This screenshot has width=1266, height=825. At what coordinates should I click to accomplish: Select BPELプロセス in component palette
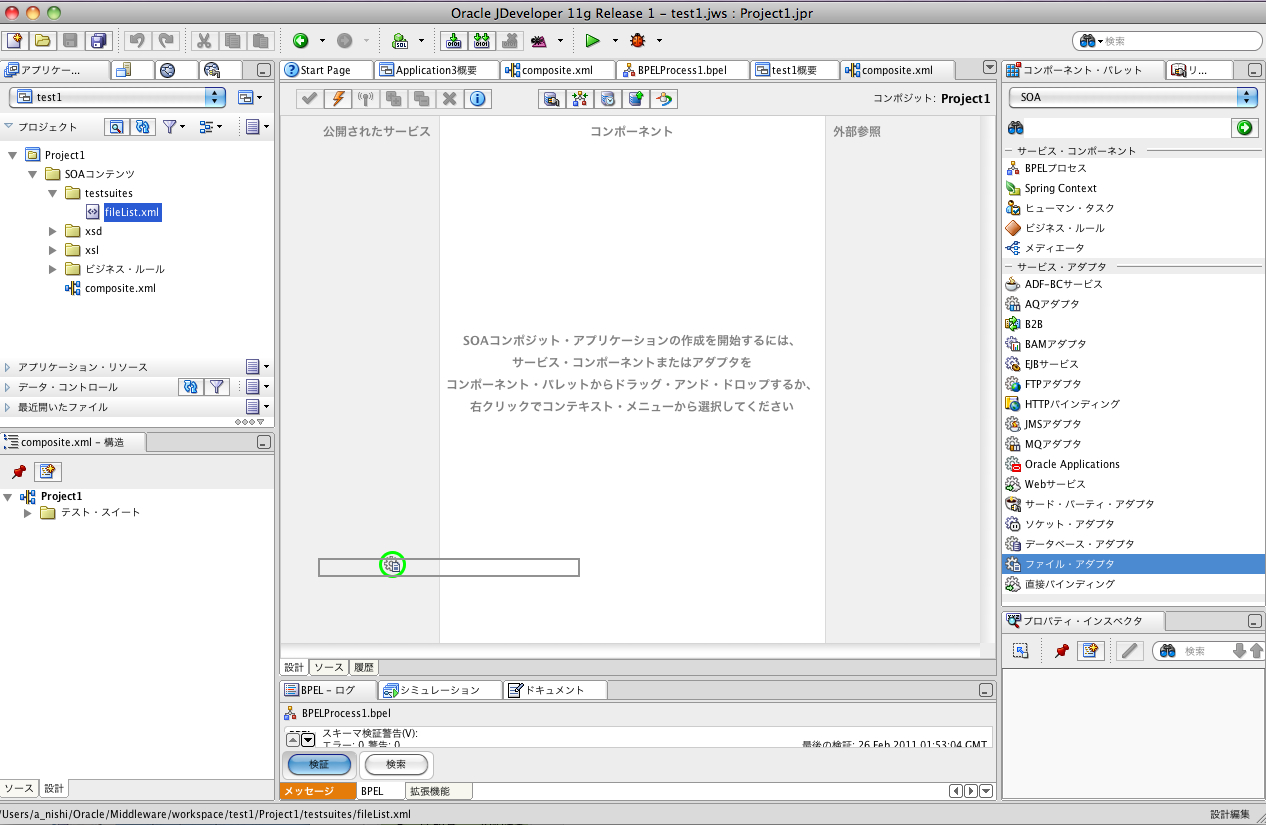tap(1056, 168)
